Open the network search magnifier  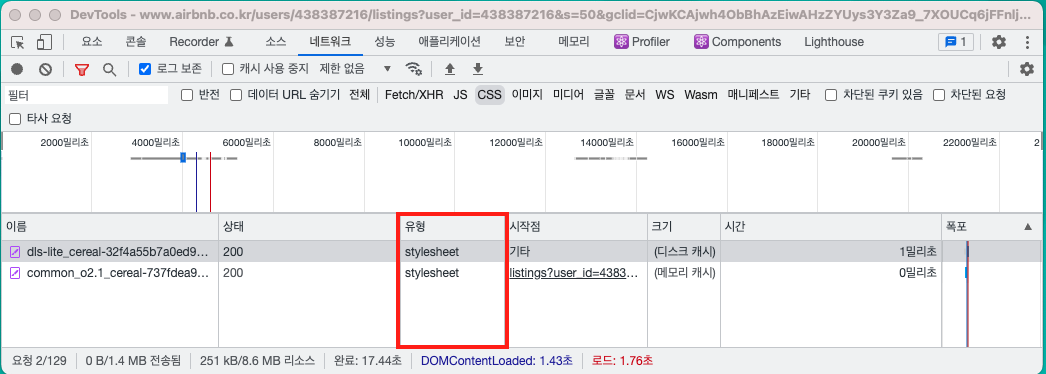coord(109,69)
